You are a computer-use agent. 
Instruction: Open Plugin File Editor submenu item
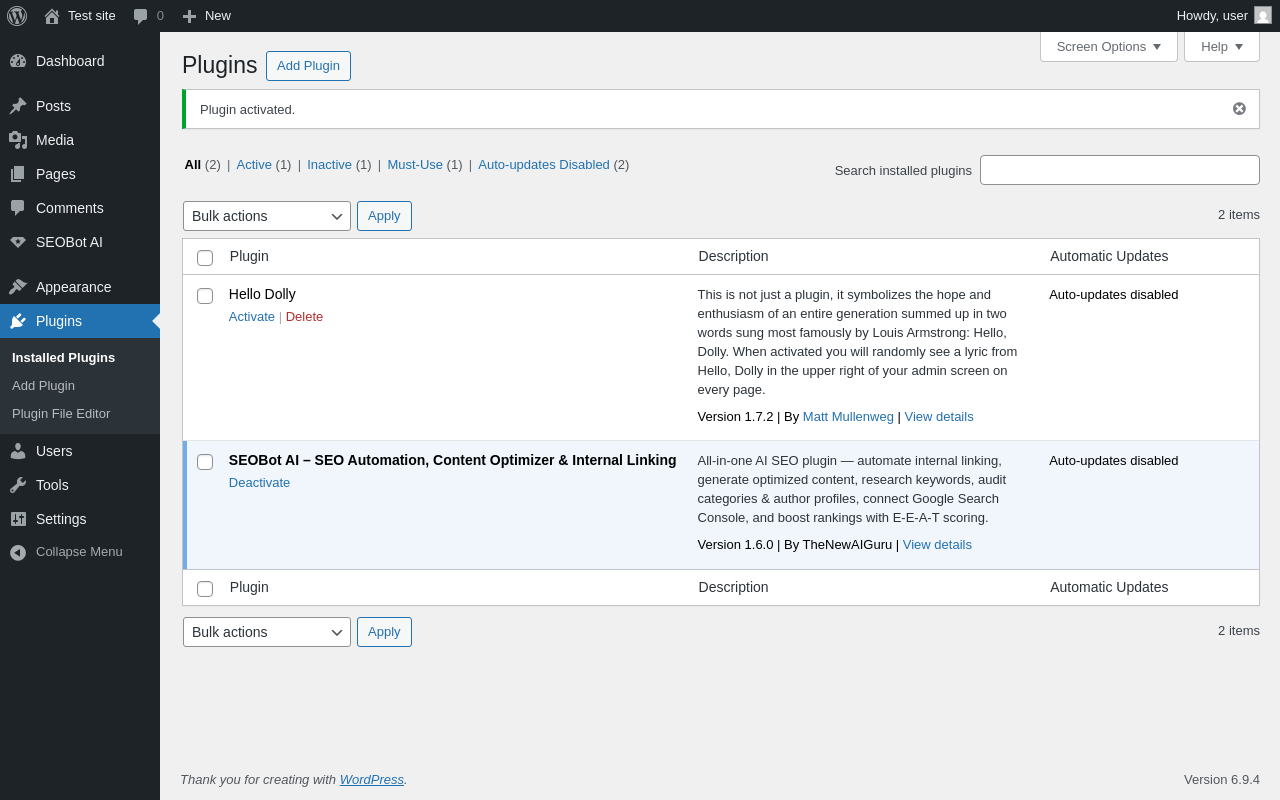point(61,414)
